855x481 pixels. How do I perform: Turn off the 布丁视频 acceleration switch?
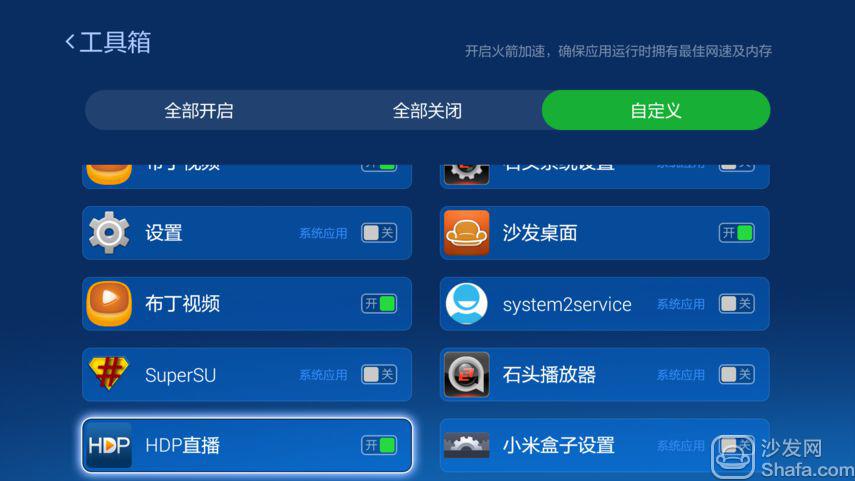coord(379,304)
